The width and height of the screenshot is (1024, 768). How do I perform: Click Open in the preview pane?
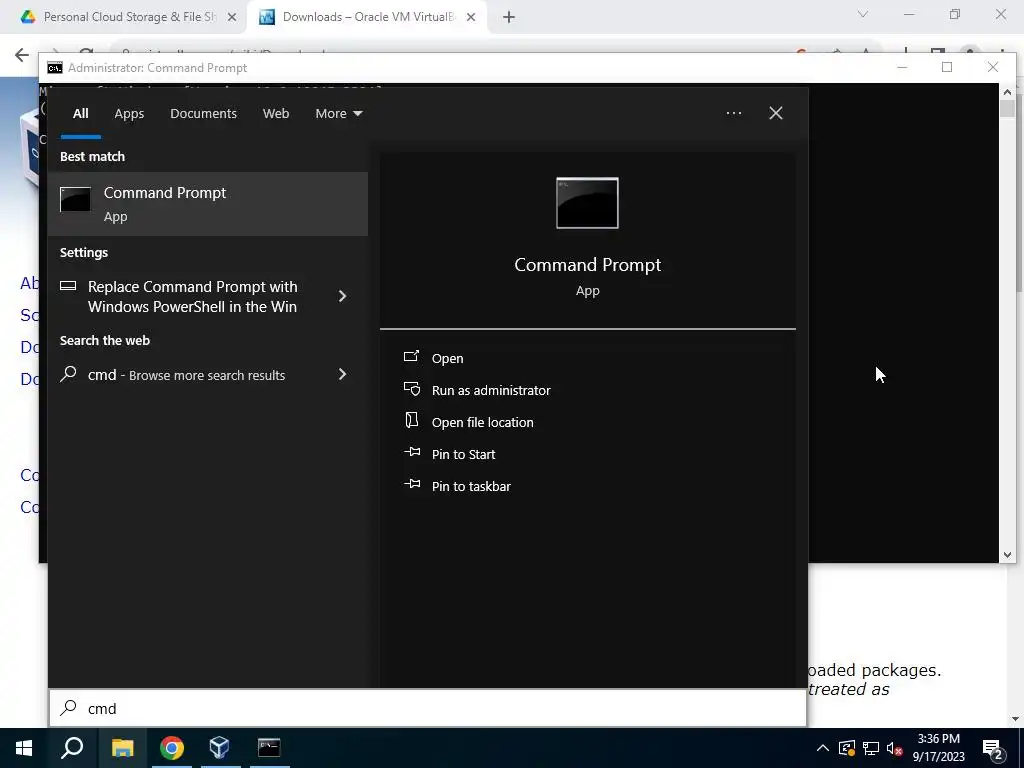click(x=447, y=359)
